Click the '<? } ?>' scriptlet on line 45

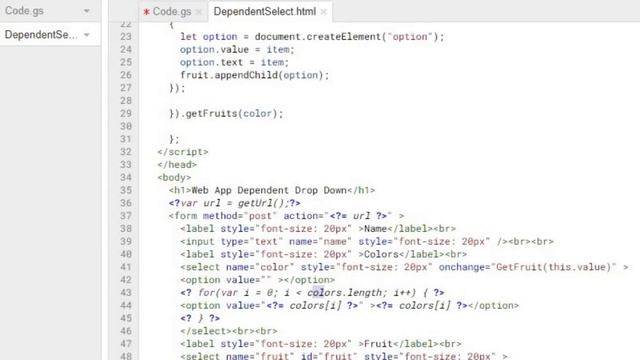tap(200, 318)
